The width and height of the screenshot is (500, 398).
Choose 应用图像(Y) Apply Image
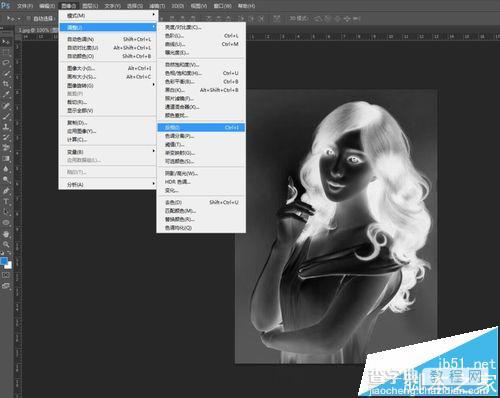click(x=108, y=131)
